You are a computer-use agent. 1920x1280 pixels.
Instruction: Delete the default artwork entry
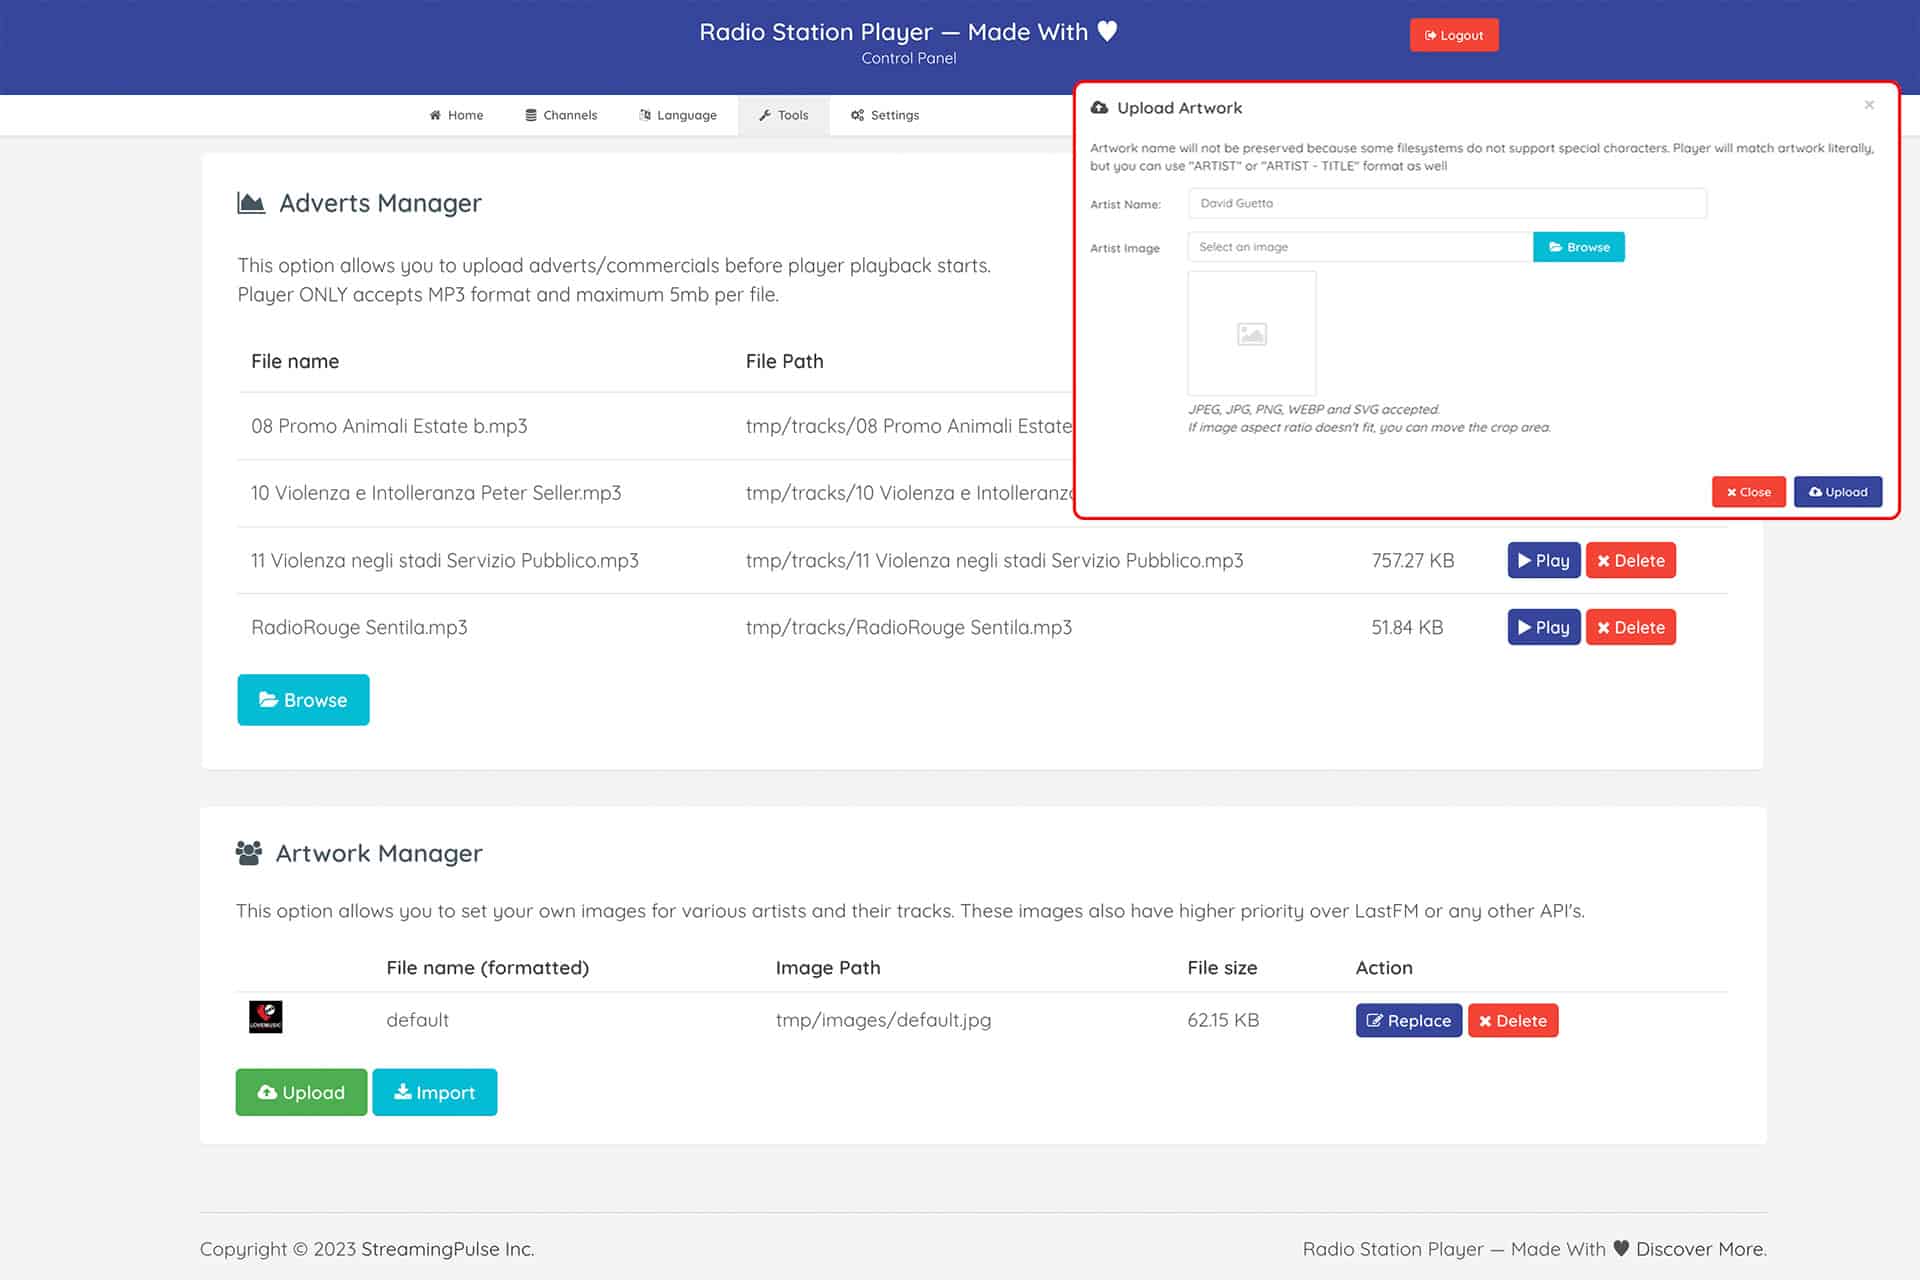[x=1512, y=1020]
